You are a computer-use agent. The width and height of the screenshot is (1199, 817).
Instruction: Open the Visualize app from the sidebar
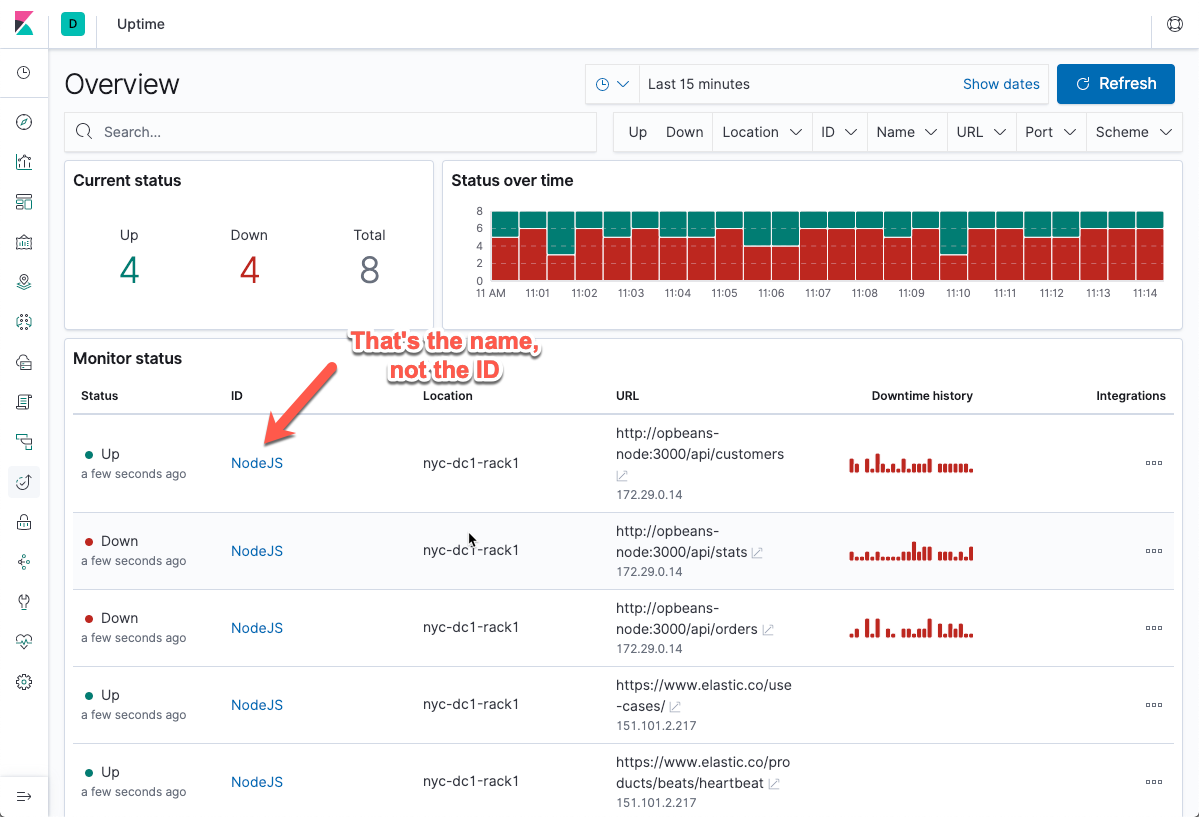[23, 161]
